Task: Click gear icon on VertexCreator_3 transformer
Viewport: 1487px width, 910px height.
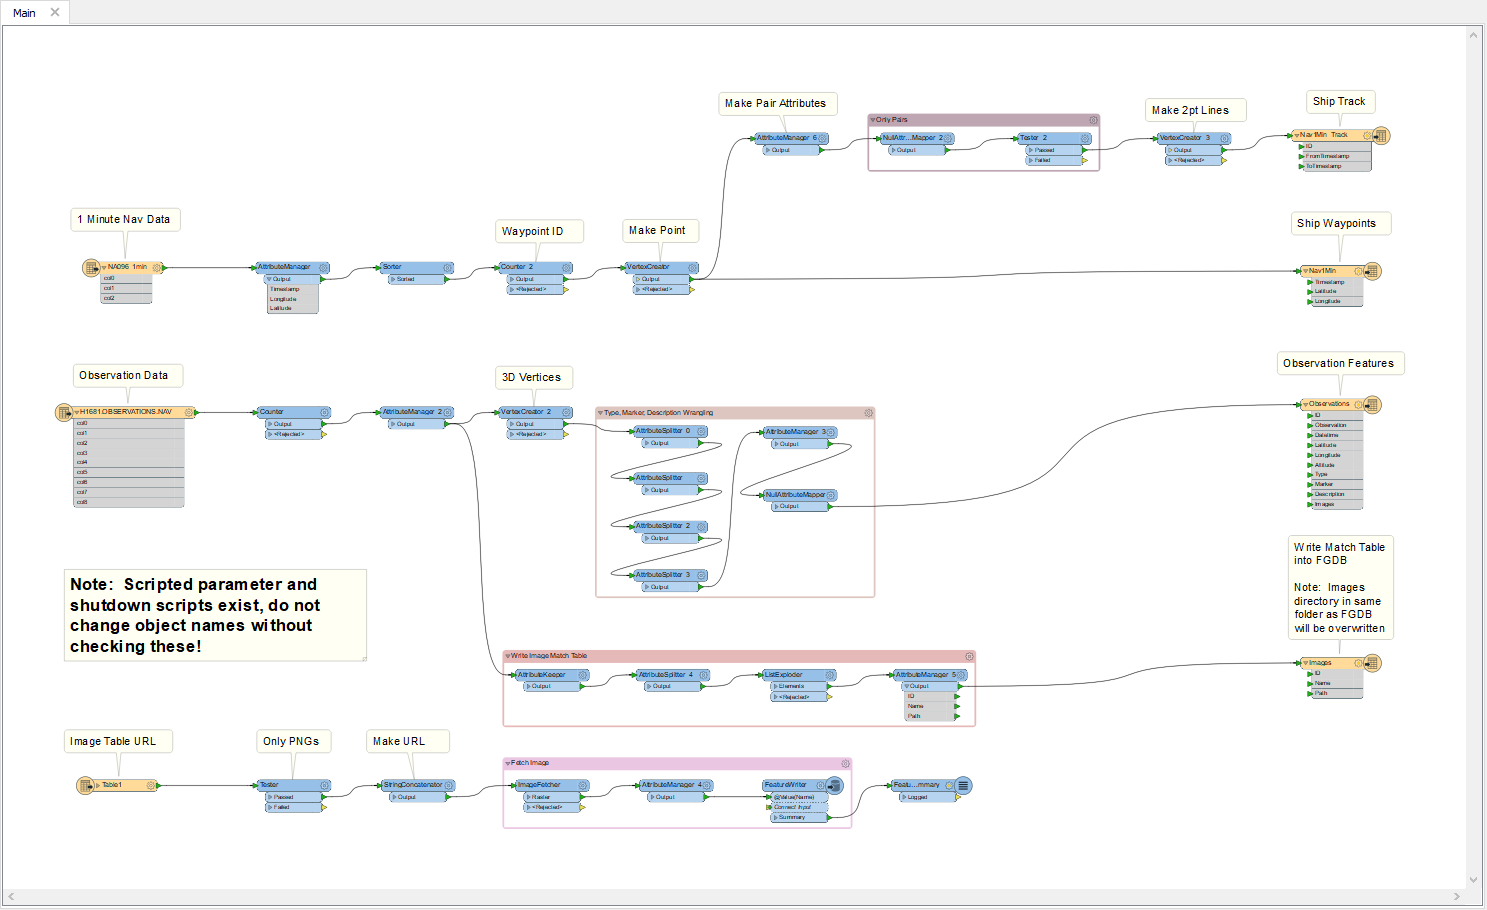Action: 1225,139
